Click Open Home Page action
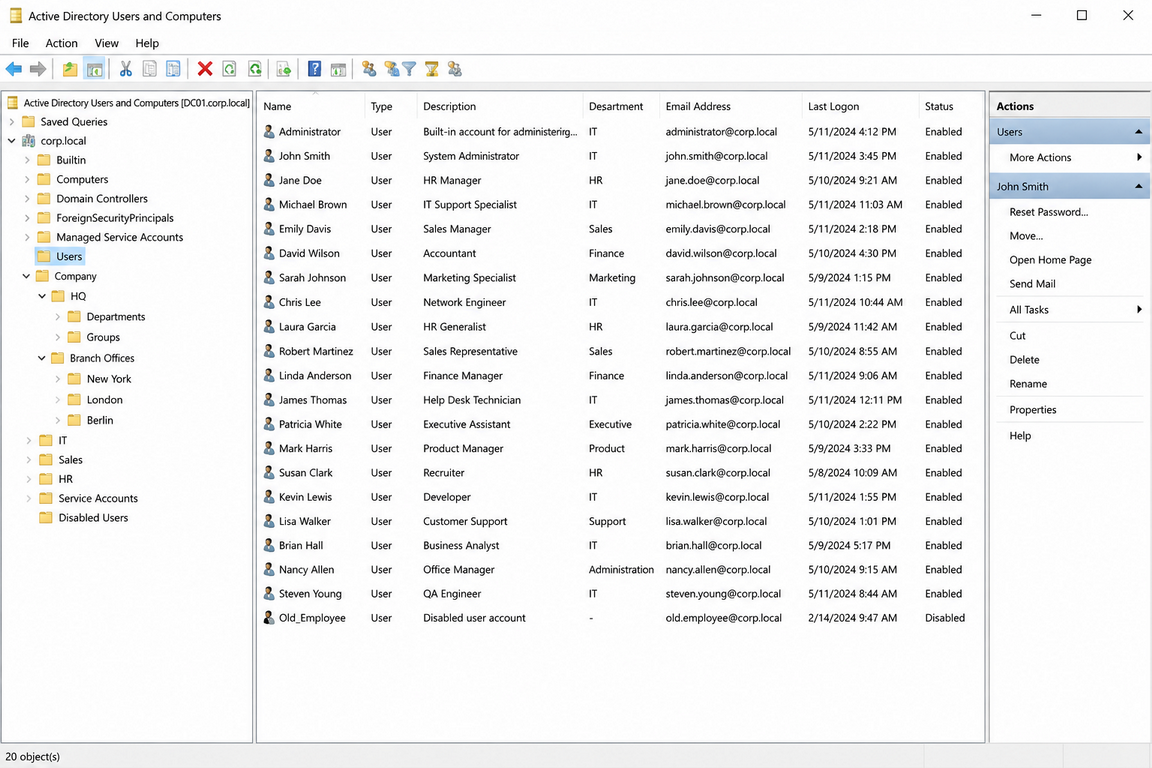The width and height of the screenshot is (1152, 768). [1050, 259]
